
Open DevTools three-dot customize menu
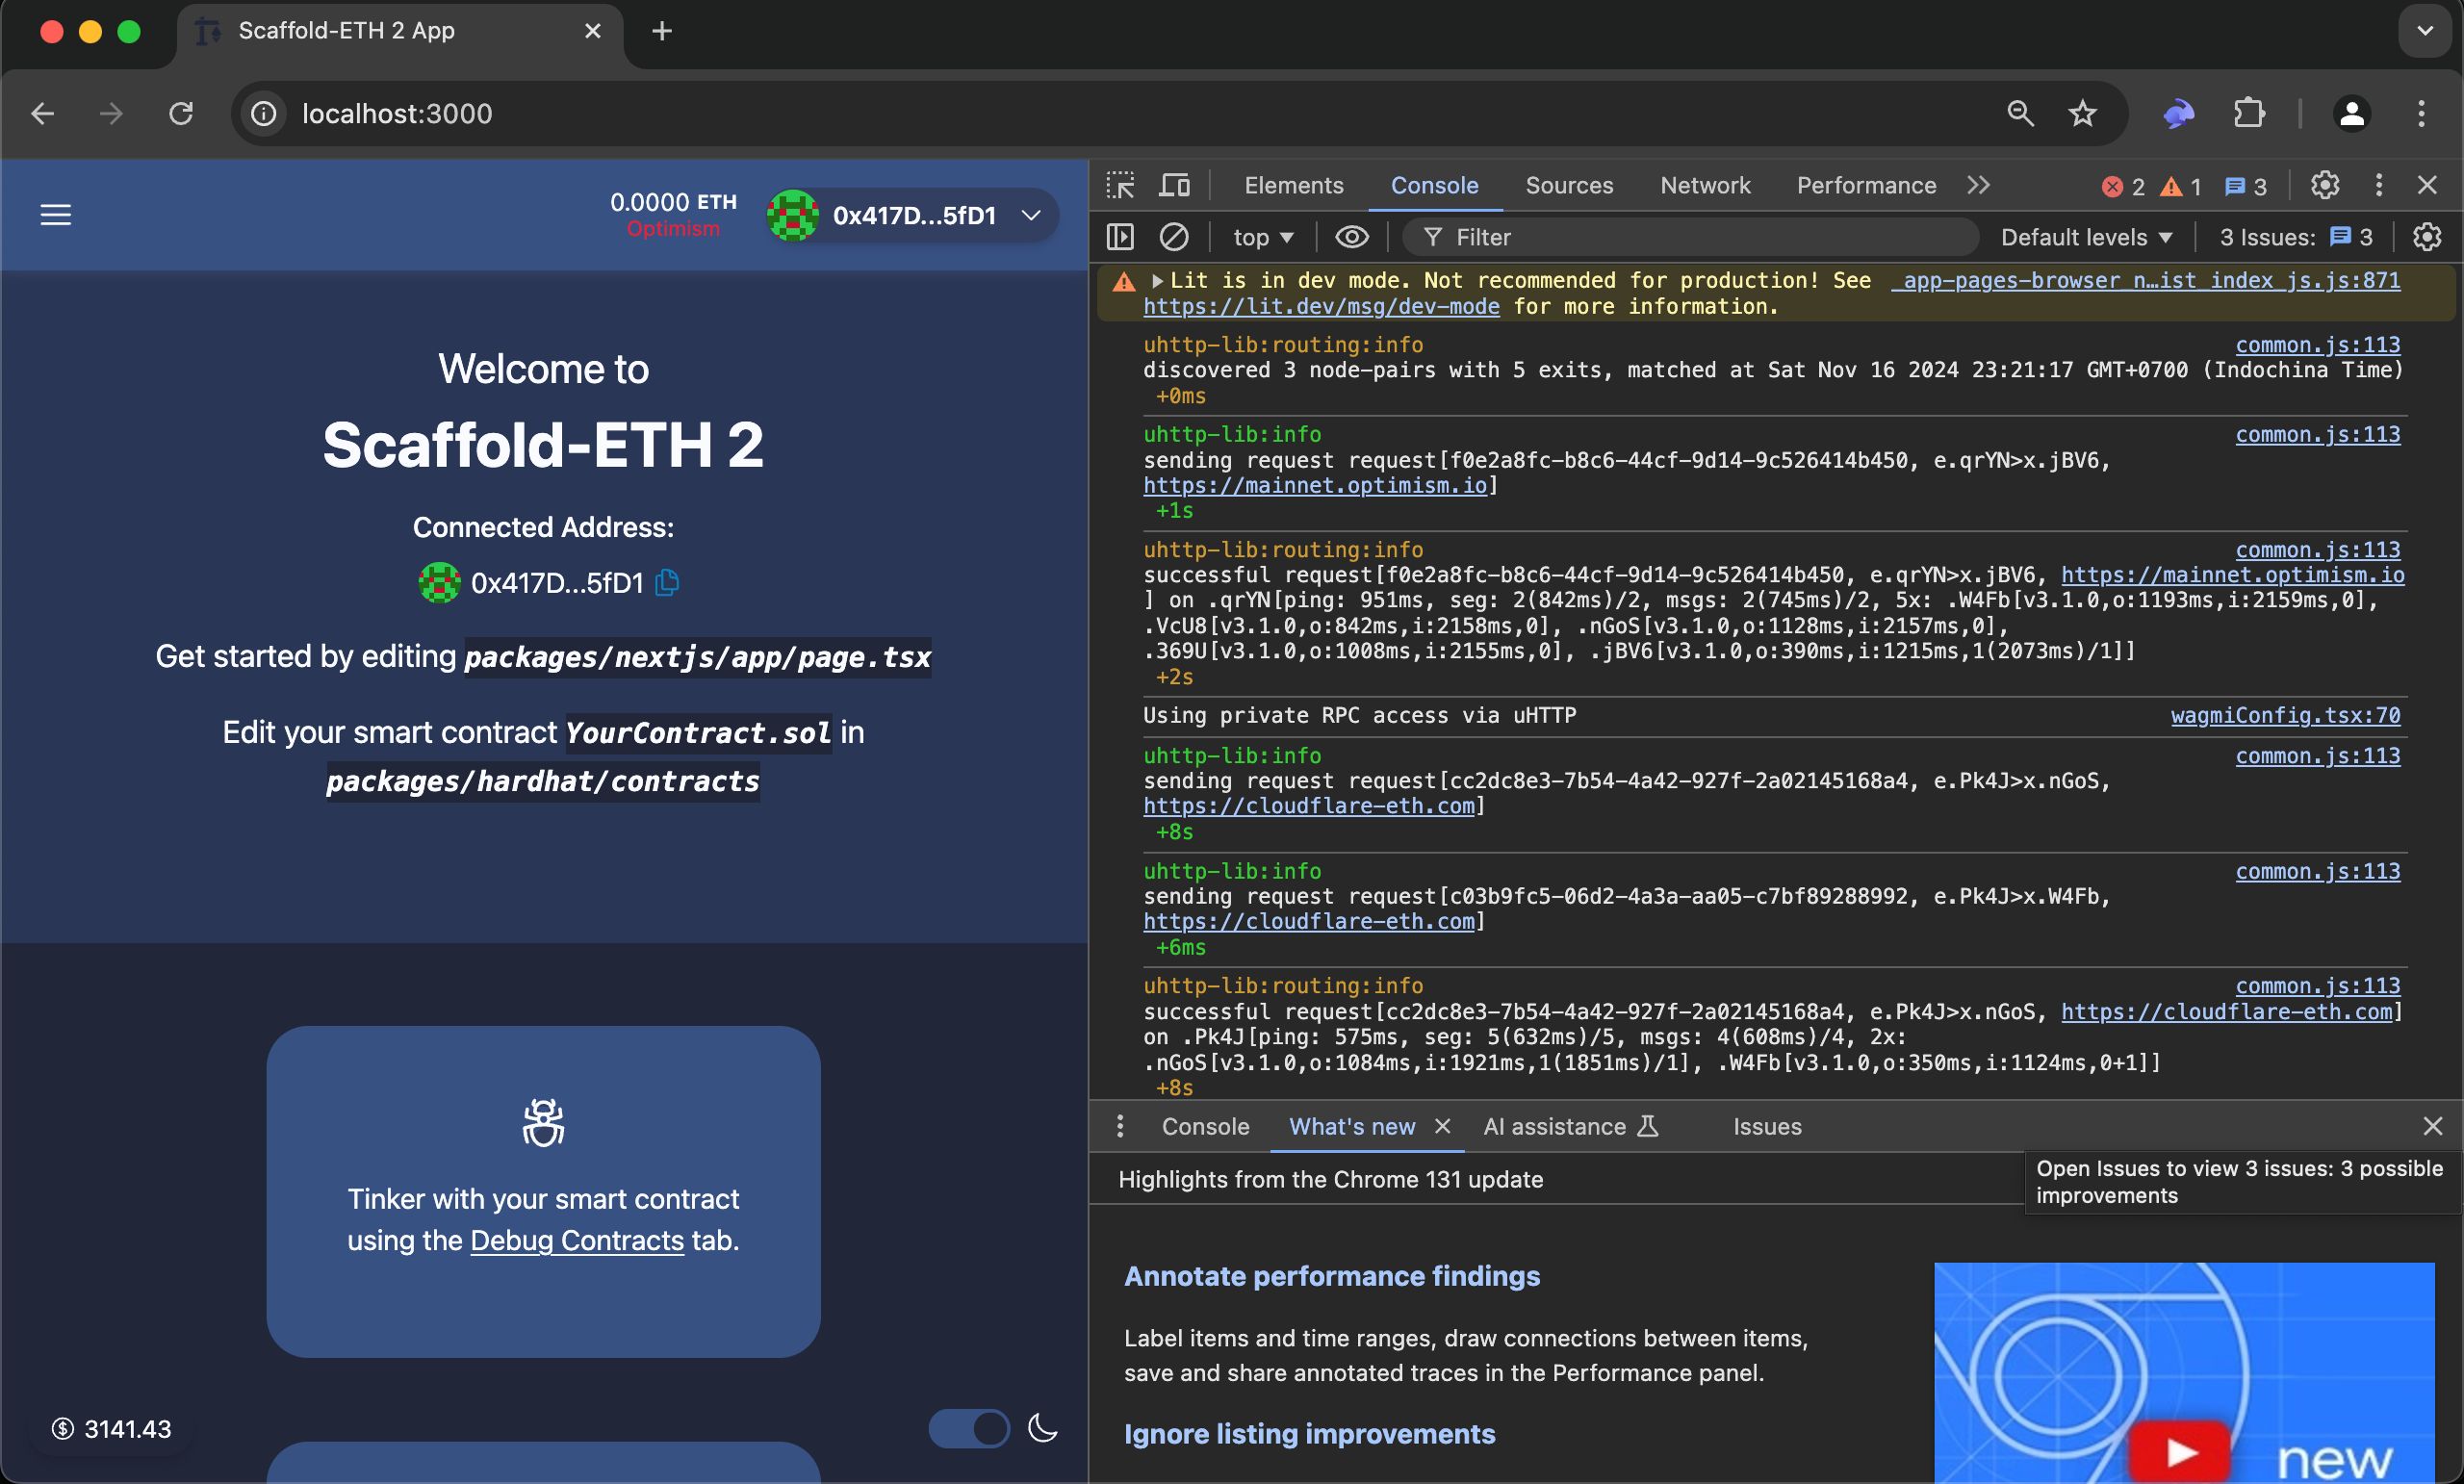click(x=2379, y=185)
